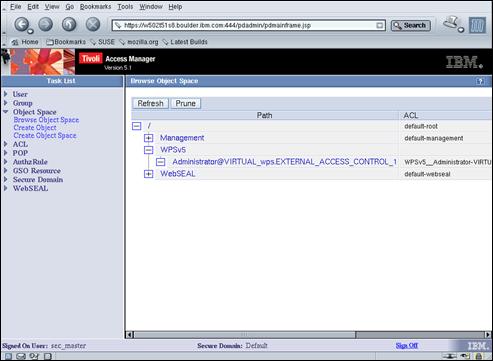Click the security padlock icon in status bar

point(479,356)
